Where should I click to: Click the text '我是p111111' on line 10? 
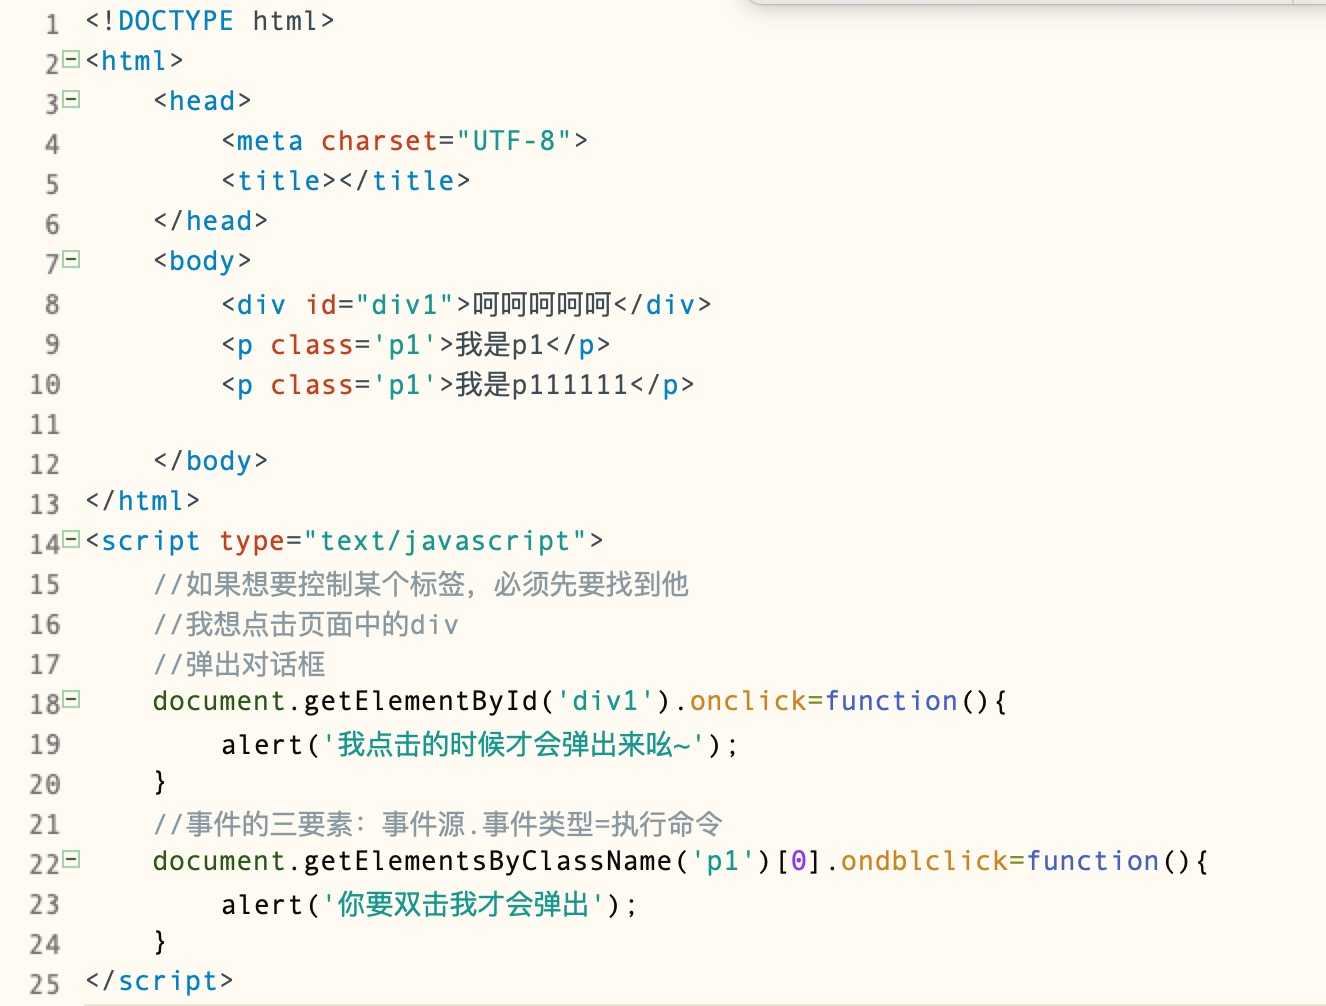tap(542, 385)
